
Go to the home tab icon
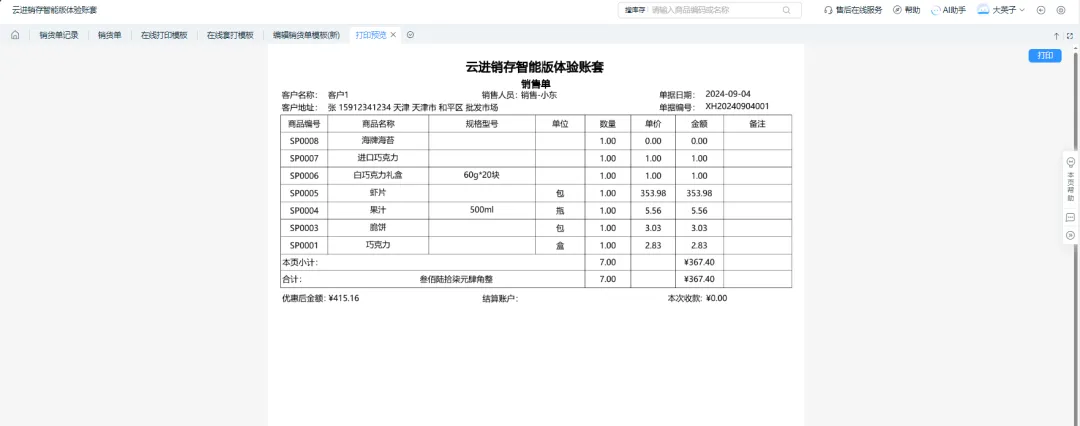[15, 35]
